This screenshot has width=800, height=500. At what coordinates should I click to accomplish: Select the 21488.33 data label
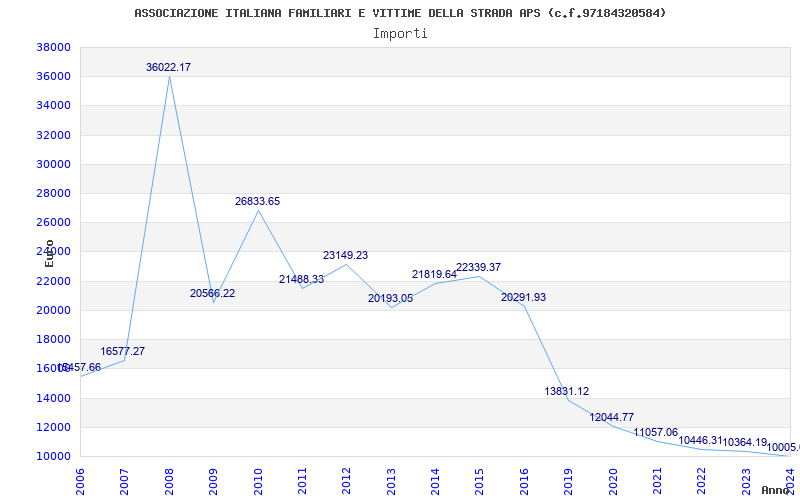302,280
